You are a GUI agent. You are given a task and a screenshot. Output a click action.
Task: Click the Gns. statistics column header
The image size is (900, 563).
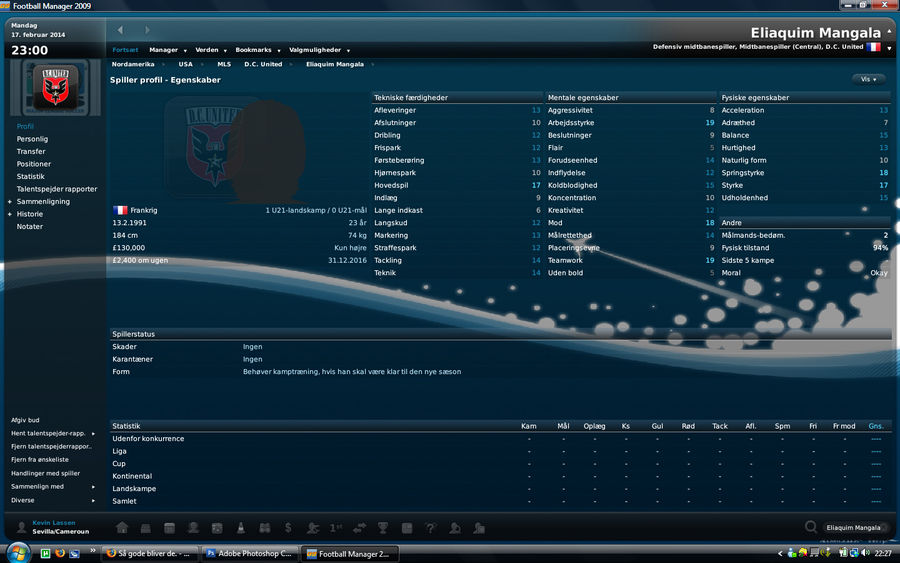click(876, 426)
